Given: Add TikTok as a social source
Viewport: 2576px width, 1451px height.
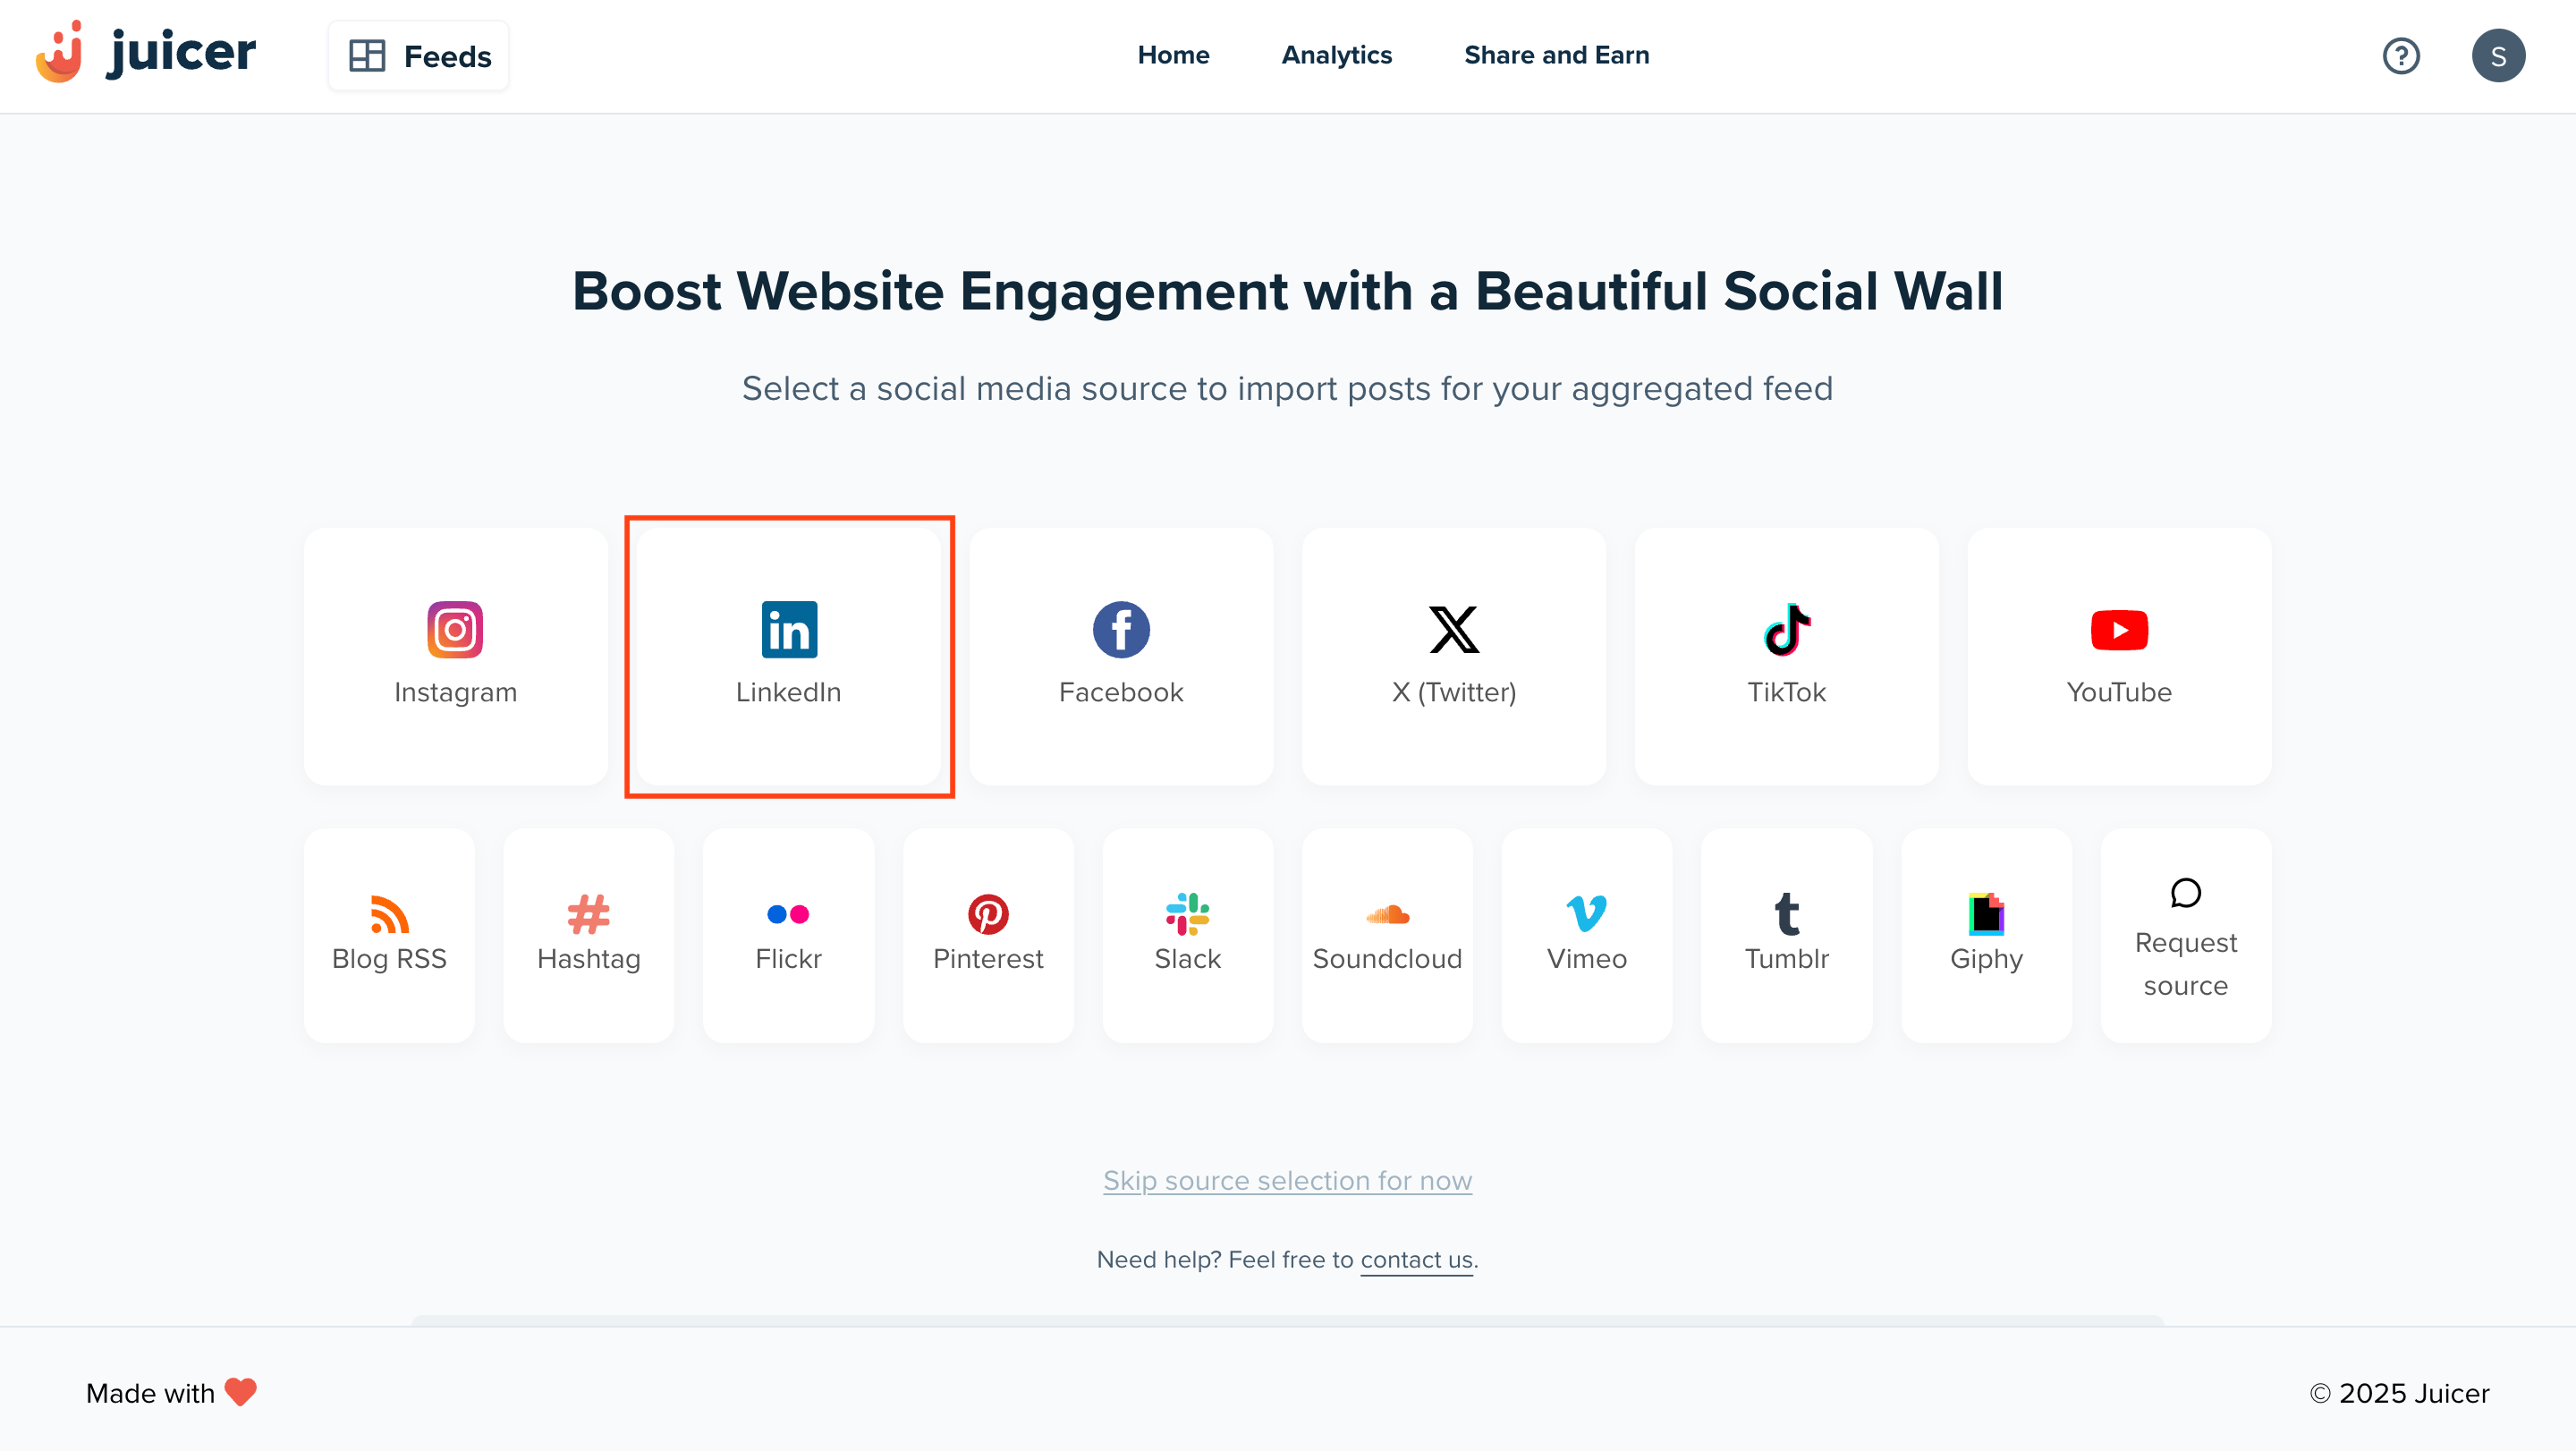Looking at the screenshot, I should (x=1786, y=657).
